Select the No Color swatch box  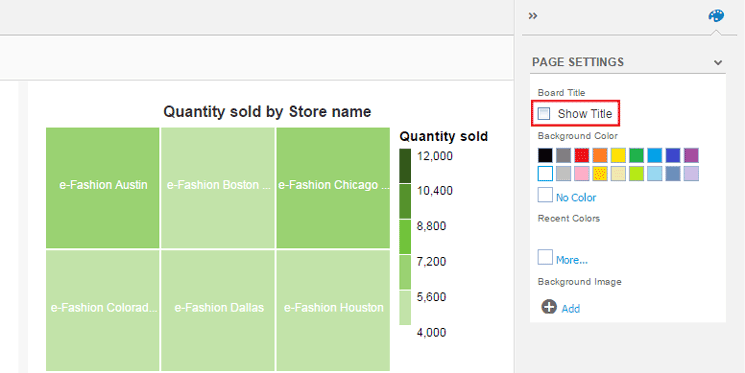(545, 195)
